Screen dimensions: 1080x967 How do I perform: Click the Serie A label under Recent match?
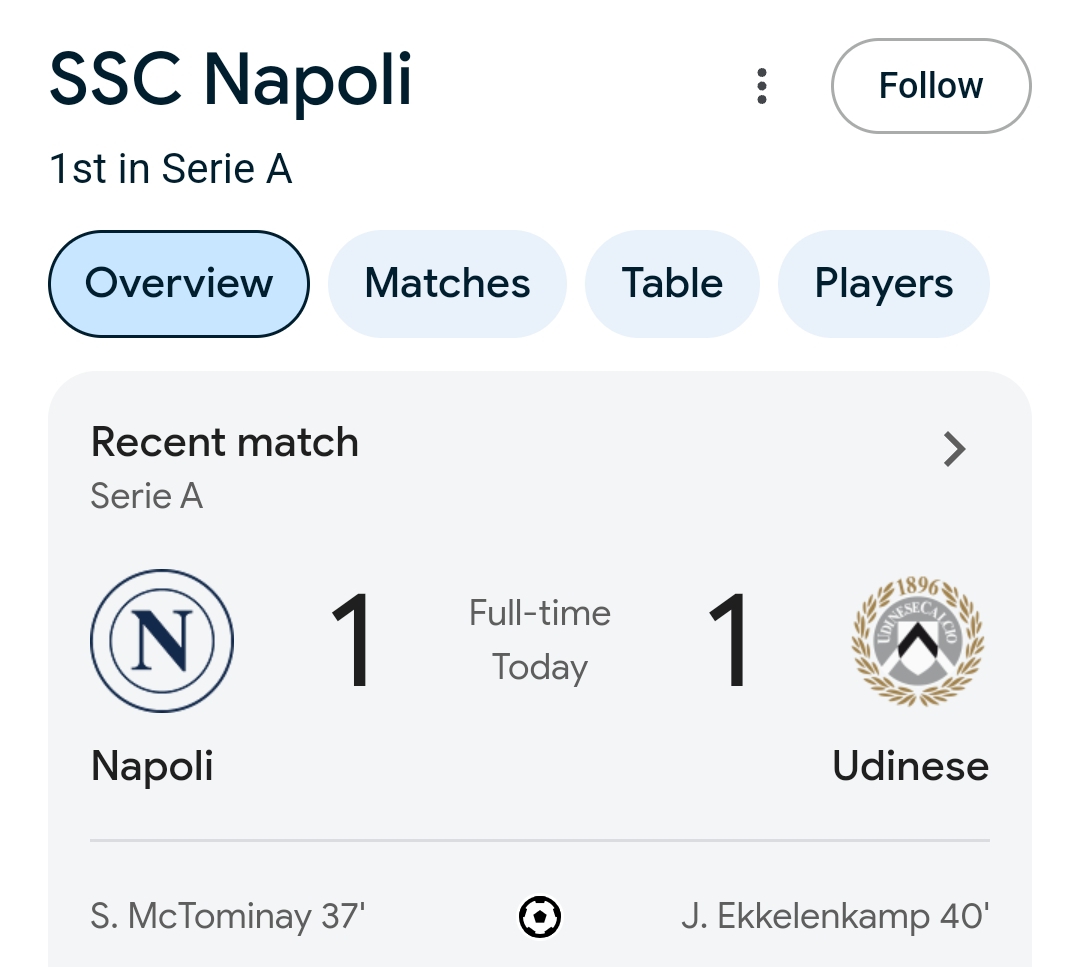tap(147, 496)
